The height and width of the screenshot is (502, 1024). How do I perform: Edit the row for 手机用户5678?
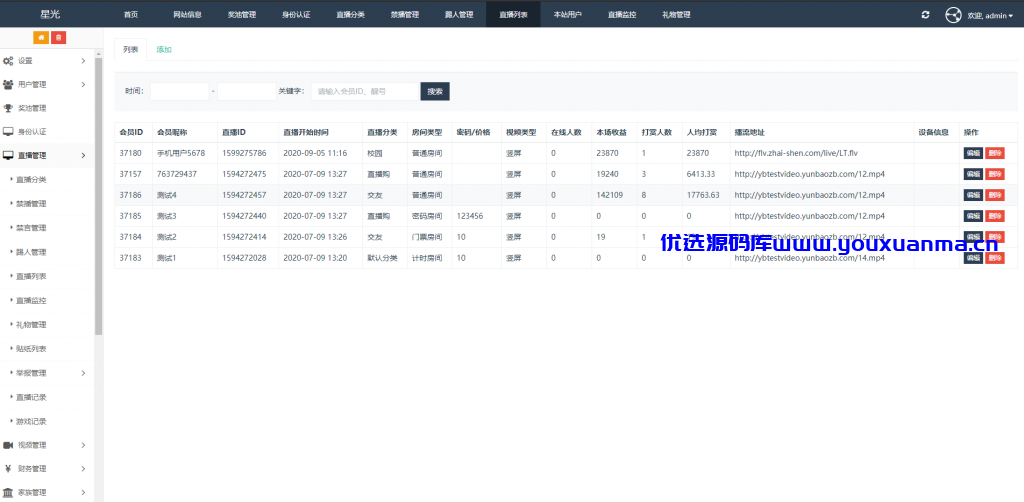point(973,153)
